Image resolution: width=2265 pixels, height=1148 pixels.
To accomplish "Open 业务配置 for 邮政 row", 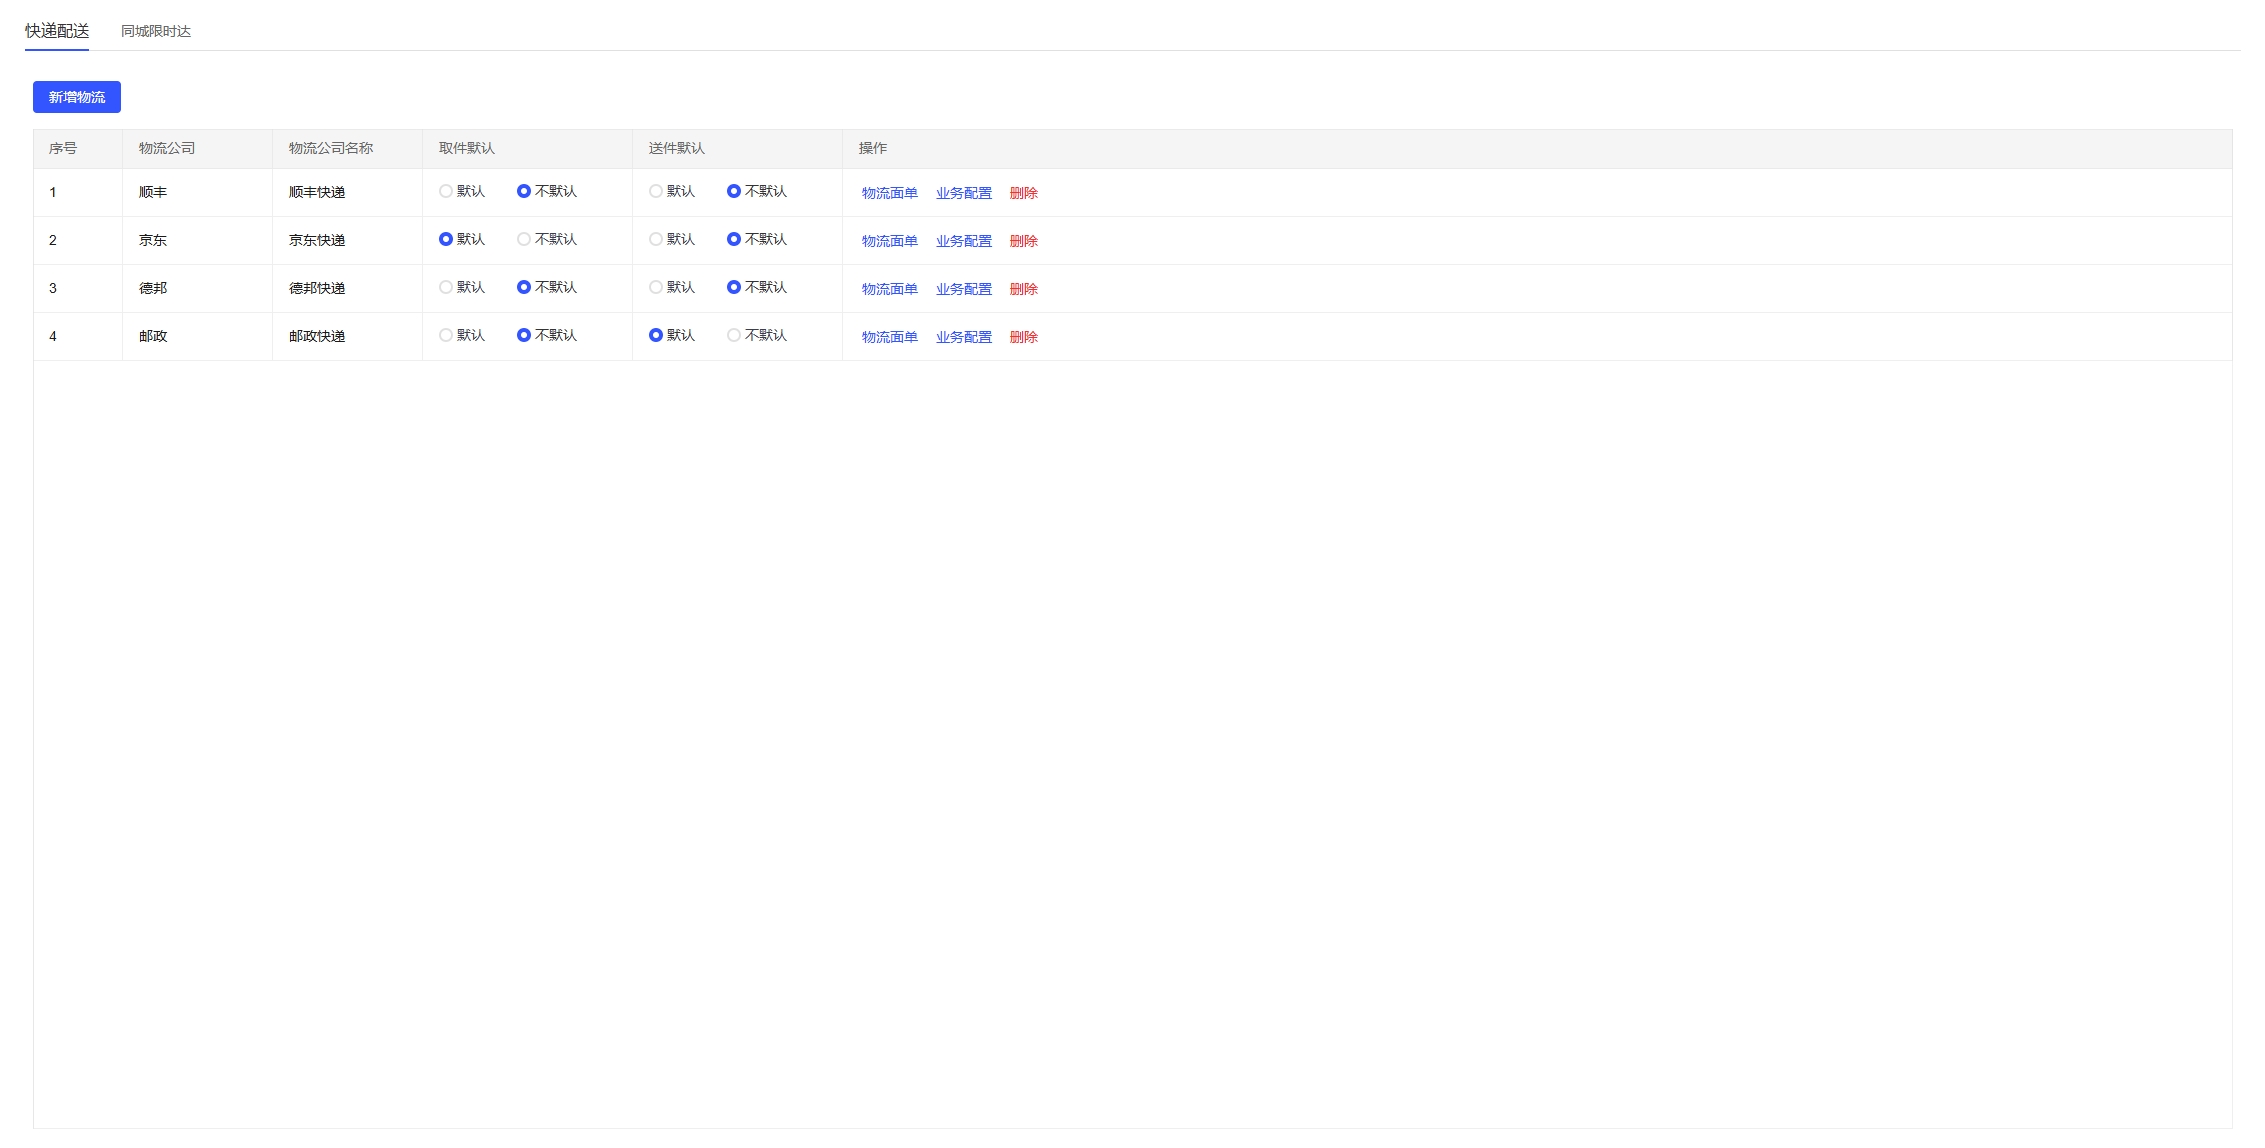I will [963, 337].
